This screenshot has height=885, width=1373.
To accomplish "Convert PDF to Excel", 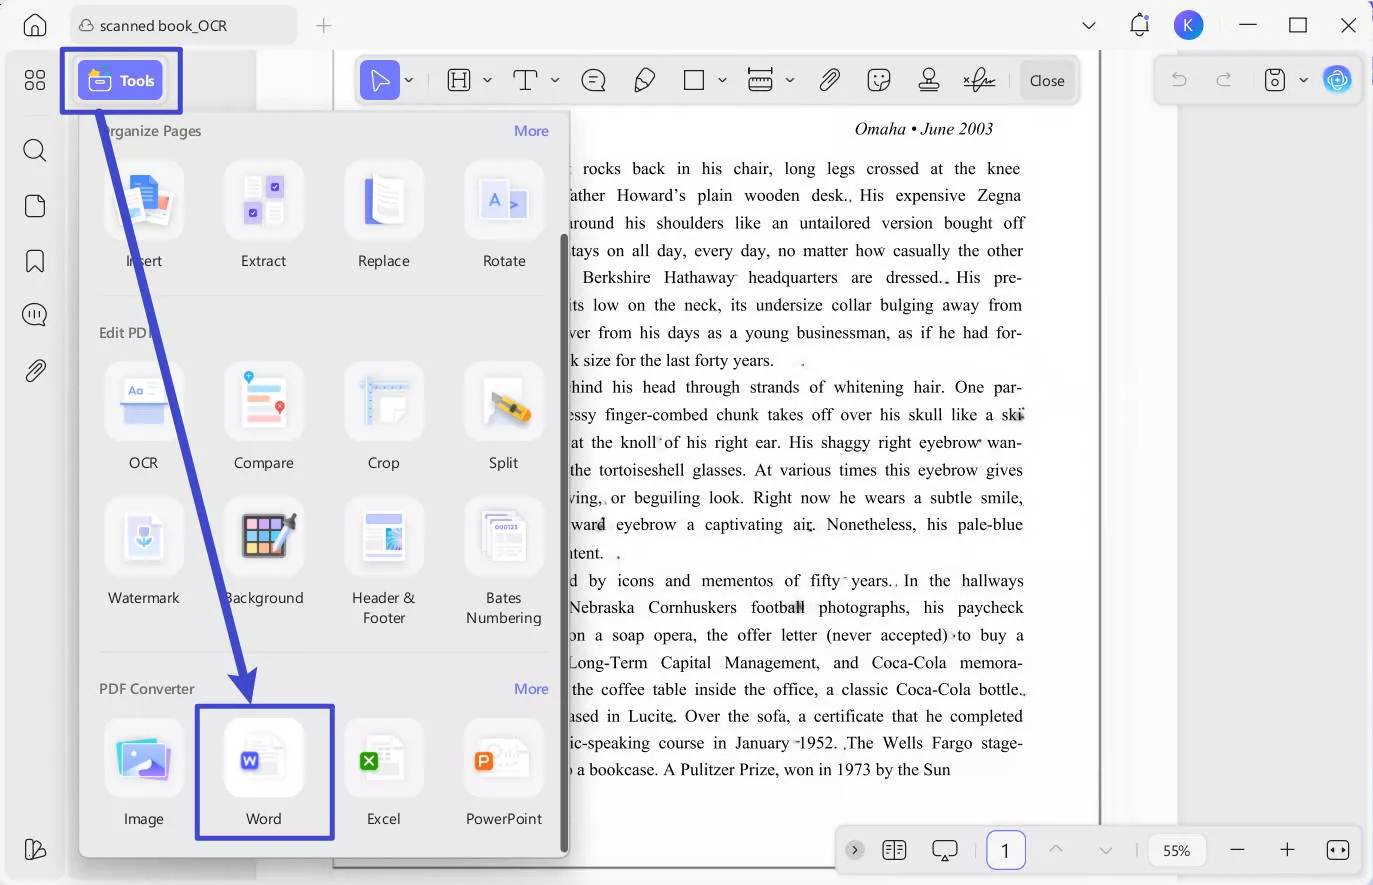I will [383, 771].
